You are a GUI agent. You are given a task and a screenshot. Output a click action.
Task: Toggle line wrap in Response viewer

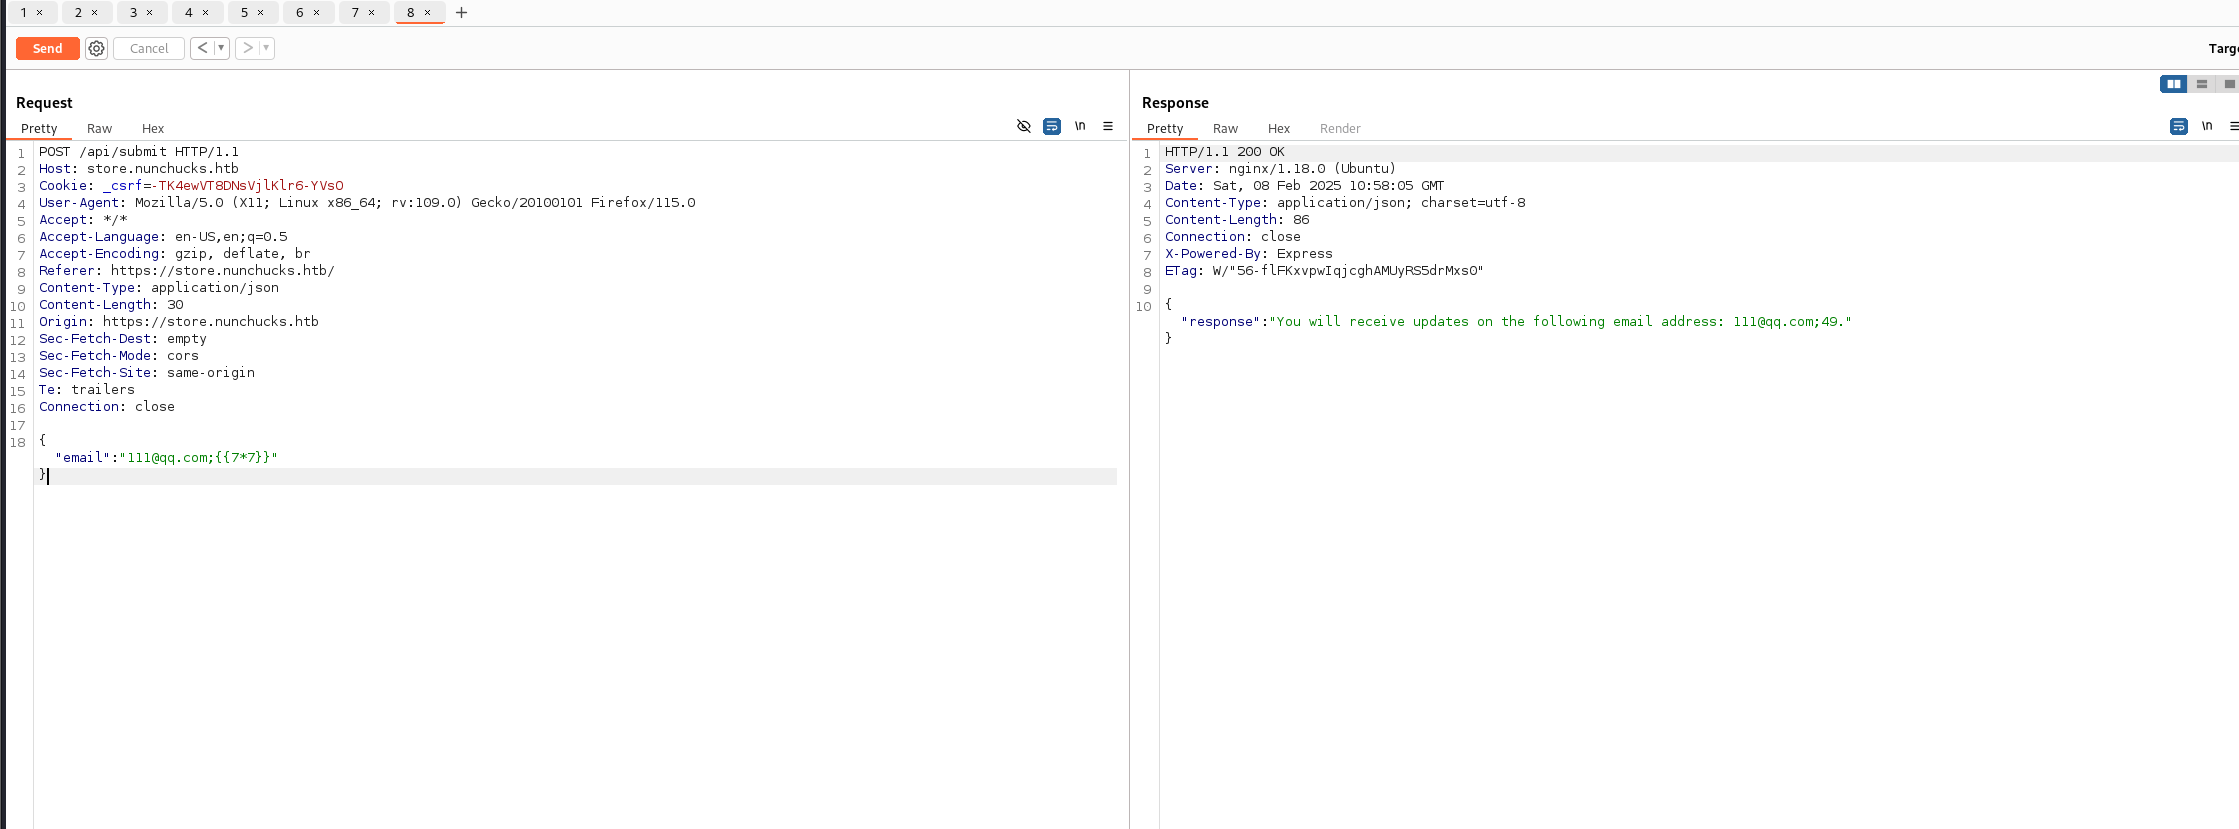[x=2179, y=126]
